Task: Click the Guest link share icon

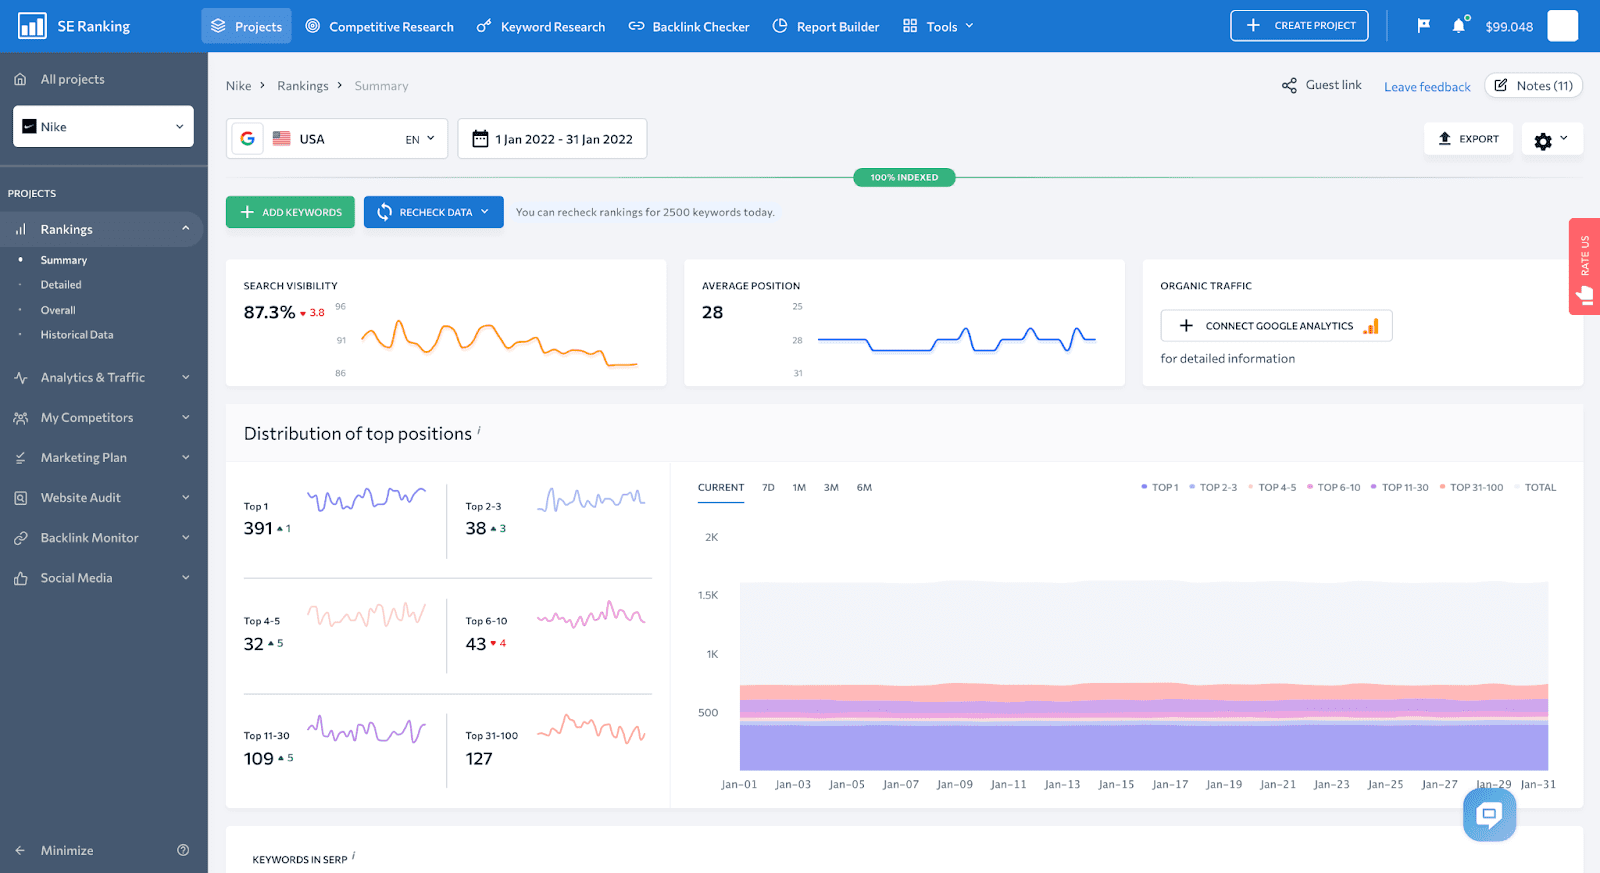Action: click(x=1289, y=86)
